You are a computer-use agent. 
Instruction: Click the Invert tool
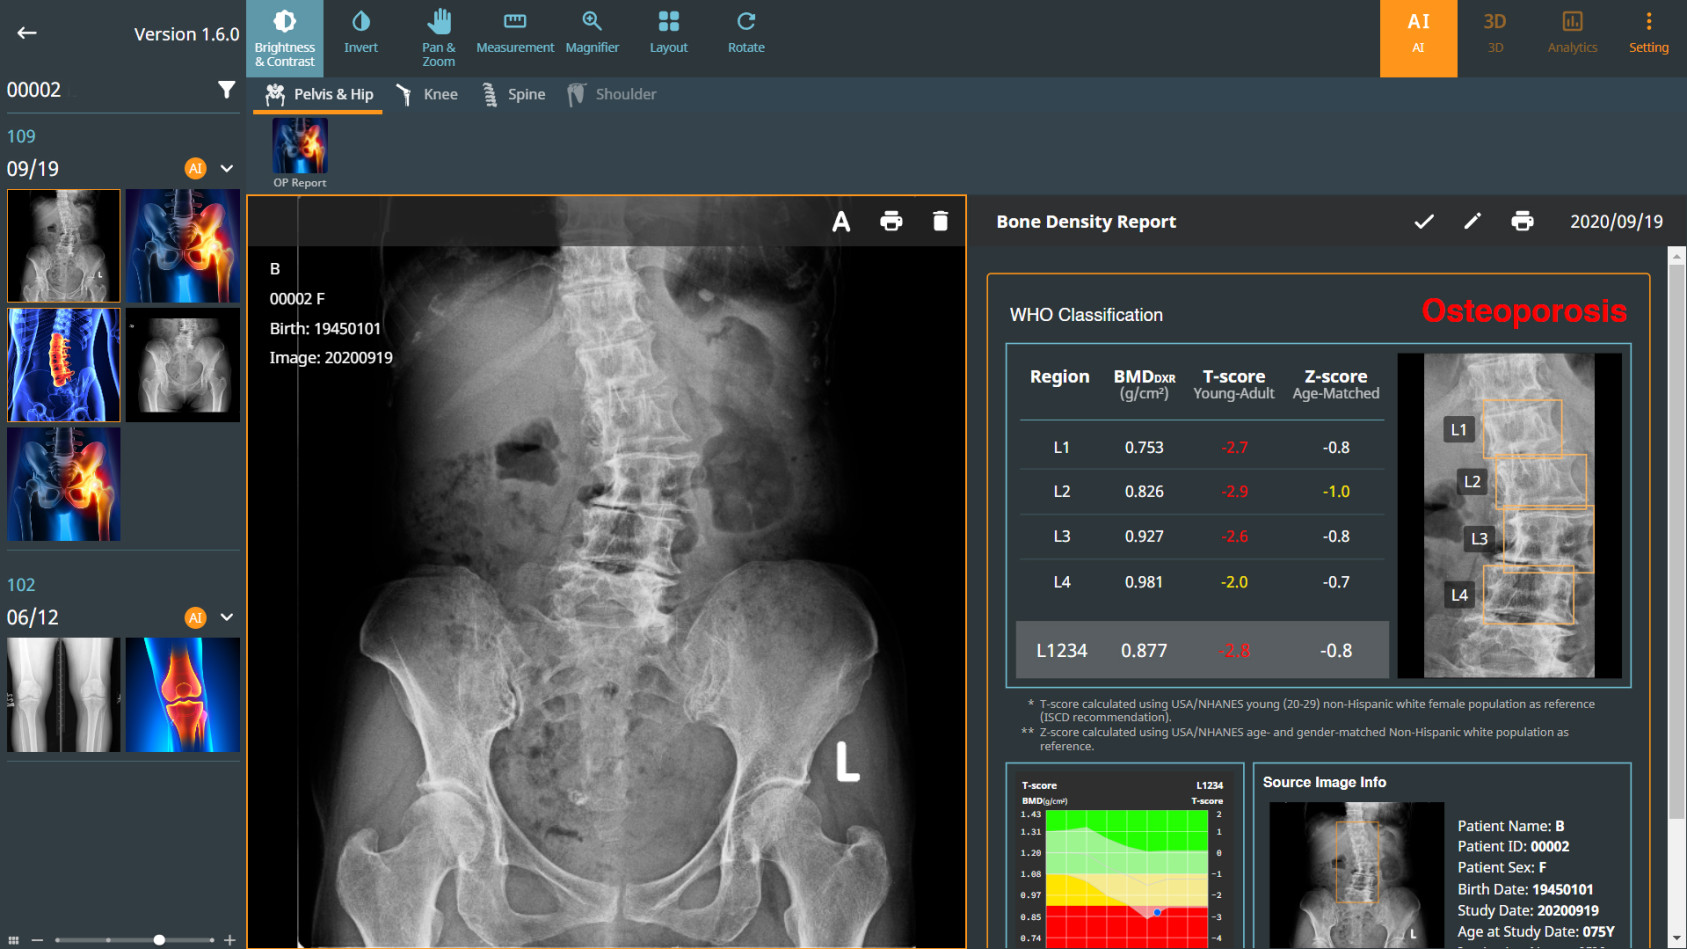[x=361, y=33]
